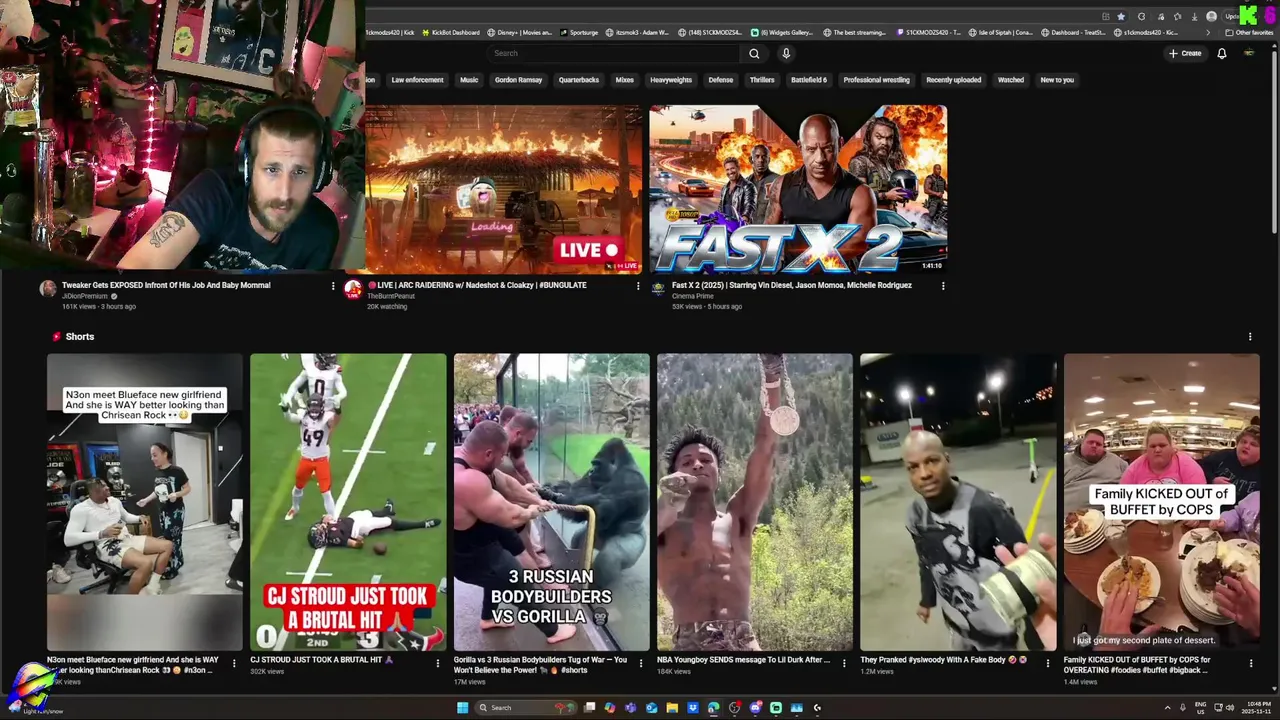Open options for ARC RAIDERING live video

tap(638, 286)
